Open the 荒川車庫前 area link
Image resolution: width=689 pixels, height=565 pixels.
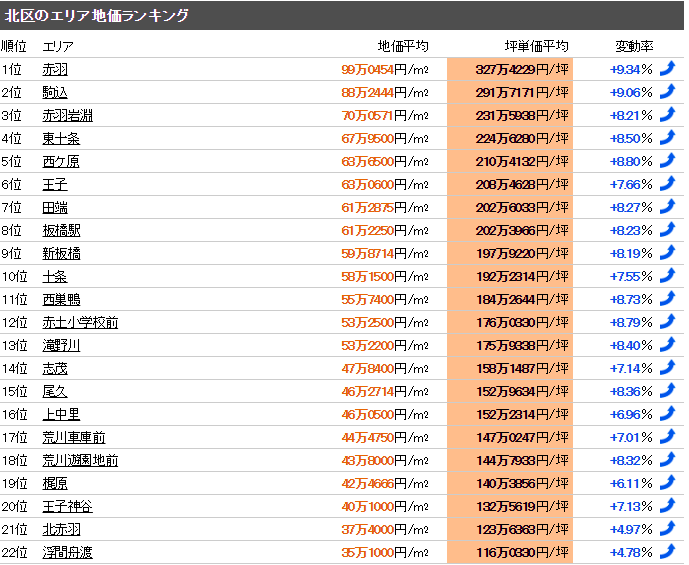(x=74, y=438)
